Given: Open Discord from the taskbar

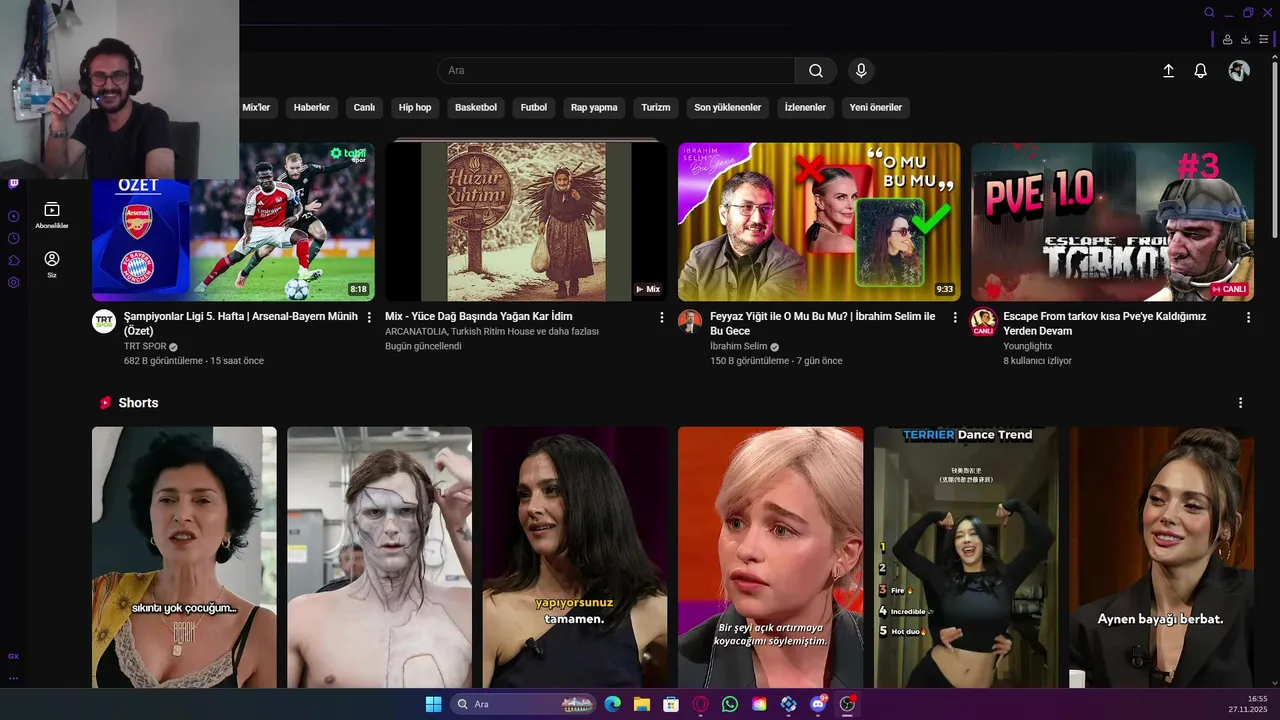Looking at the screenshot, I should coord(818,704).
